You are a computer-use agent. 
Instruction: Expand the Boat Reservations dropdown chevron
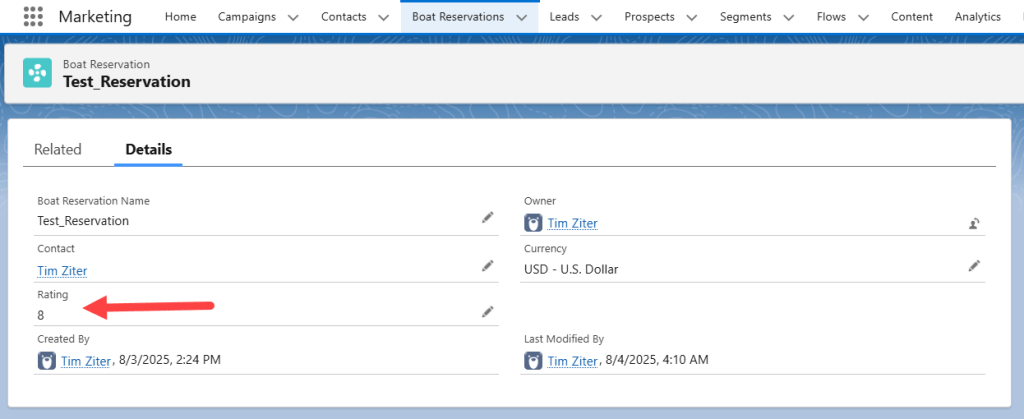click(x=522, y=17)
